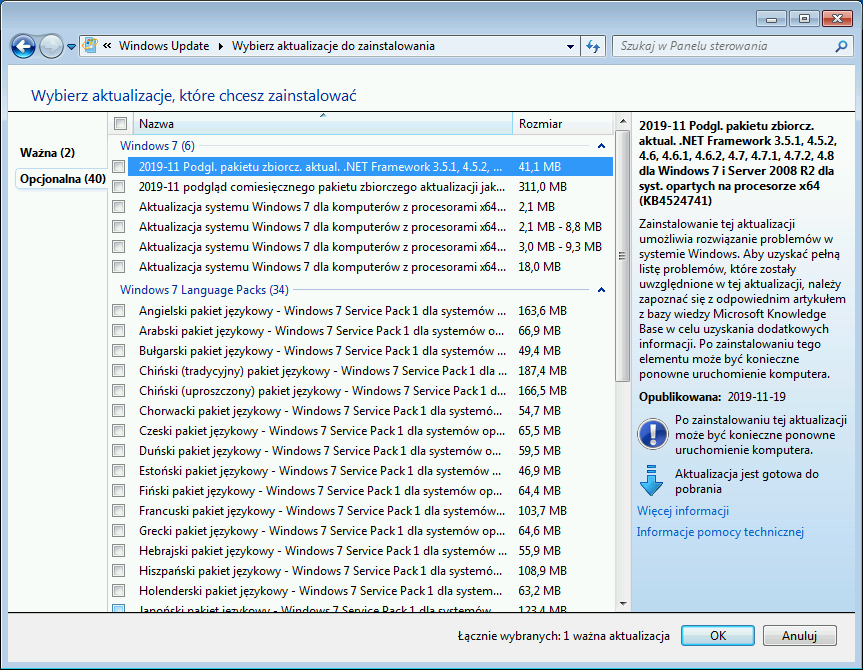Collapse the Windows 7 Language Packs group
The width and height of the screenshot is (863, 670).
602,290
